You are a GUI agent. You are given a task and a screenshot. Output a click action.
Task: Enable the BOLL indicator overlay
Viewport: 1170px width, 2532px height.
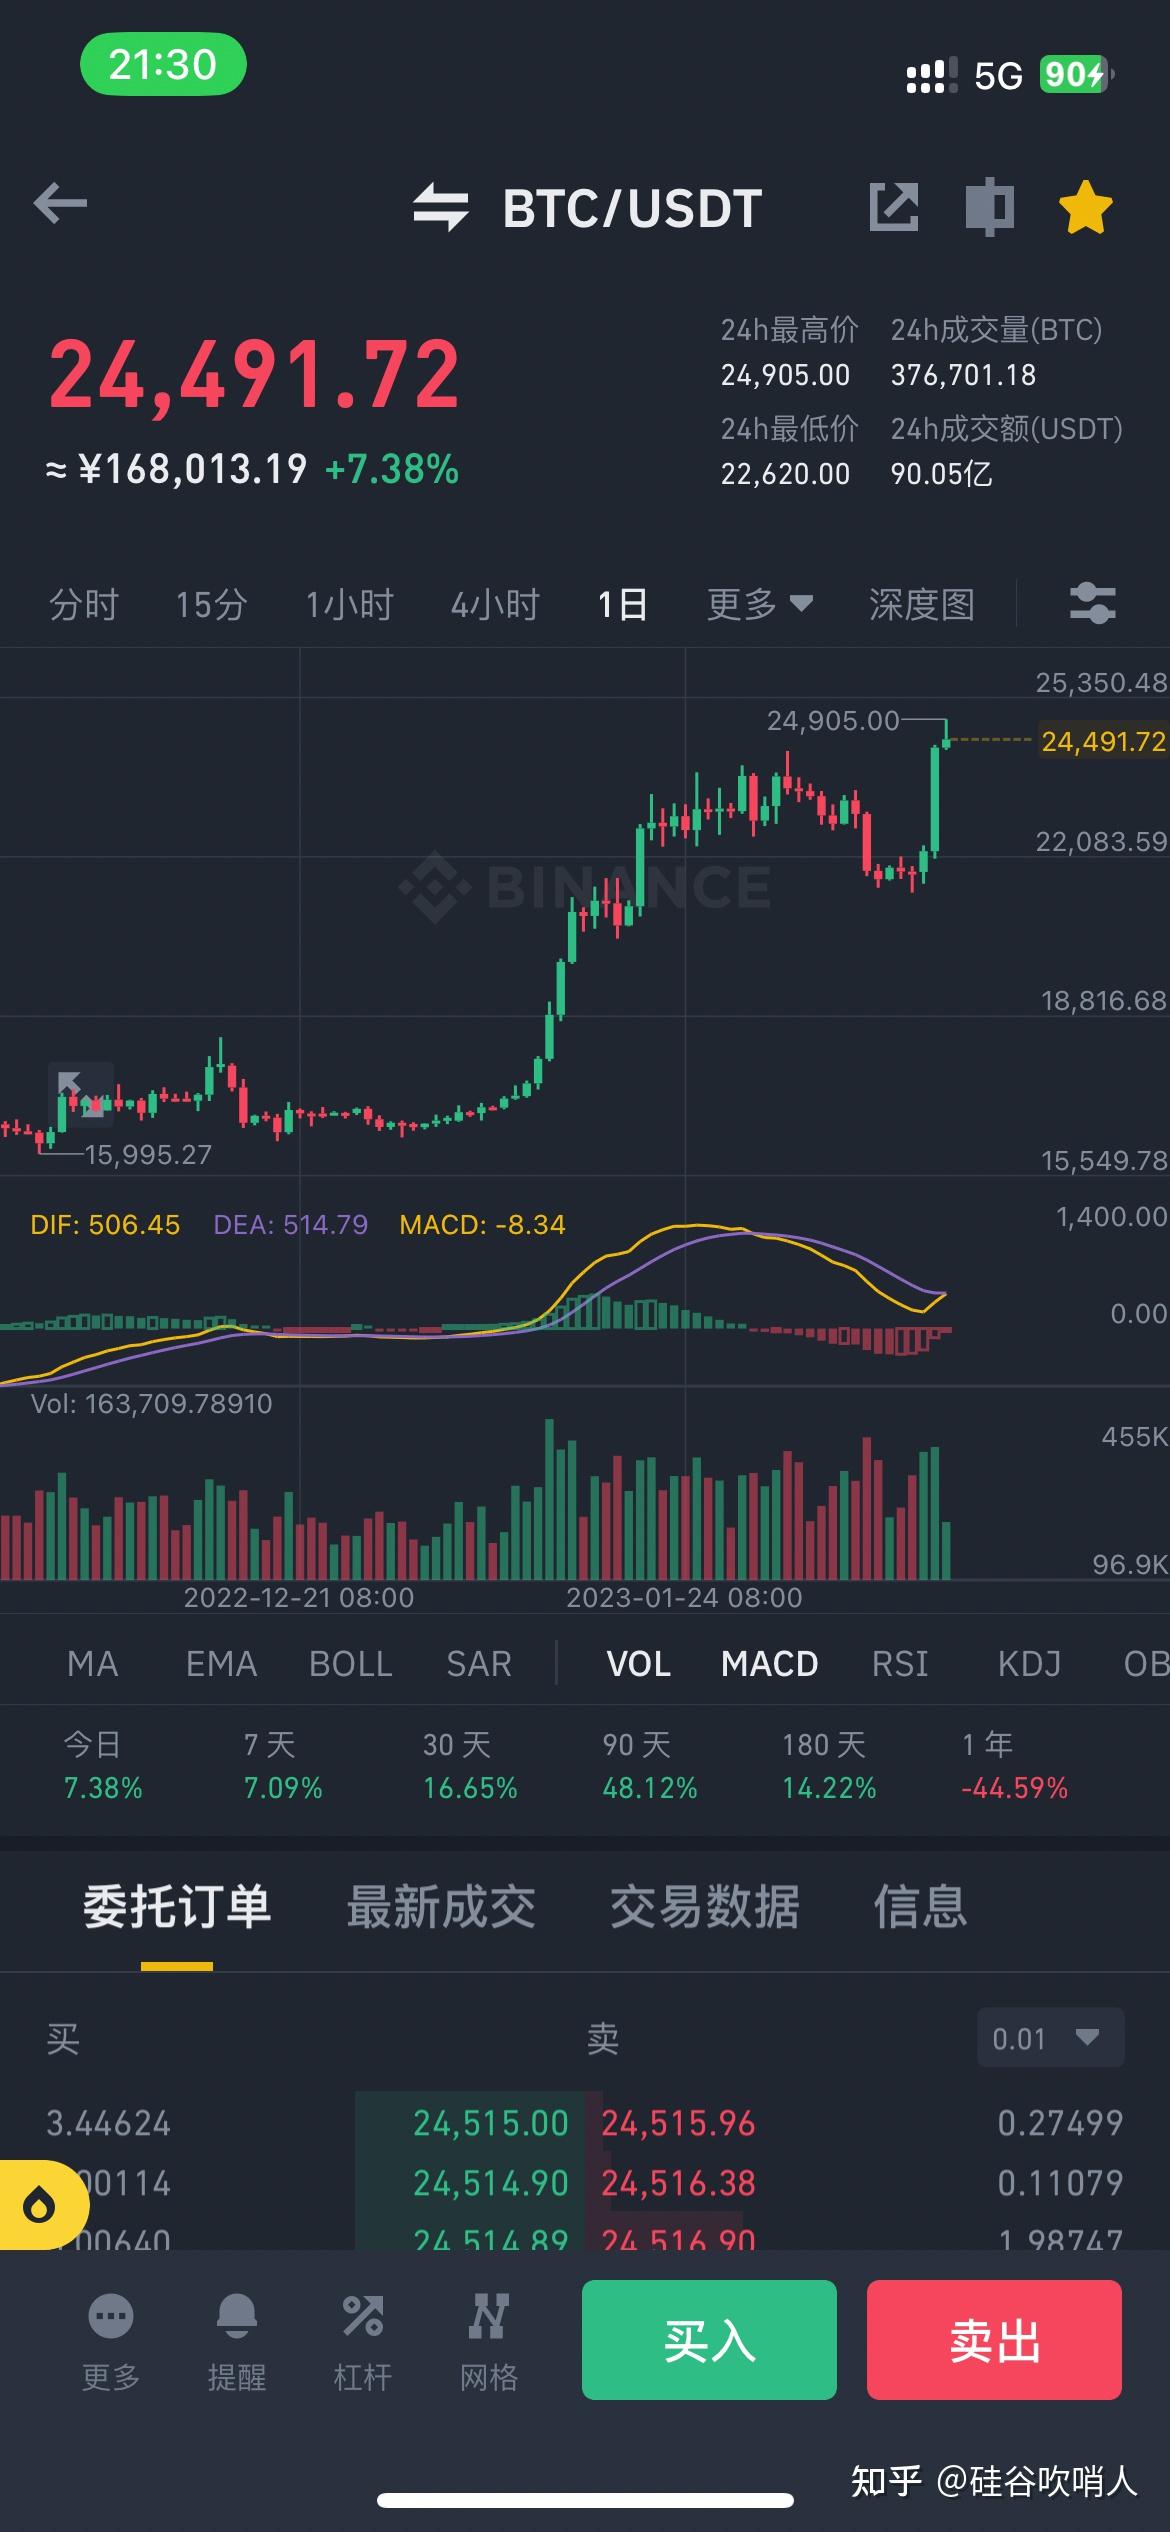pyautogui.click(x=350, y=1664)
